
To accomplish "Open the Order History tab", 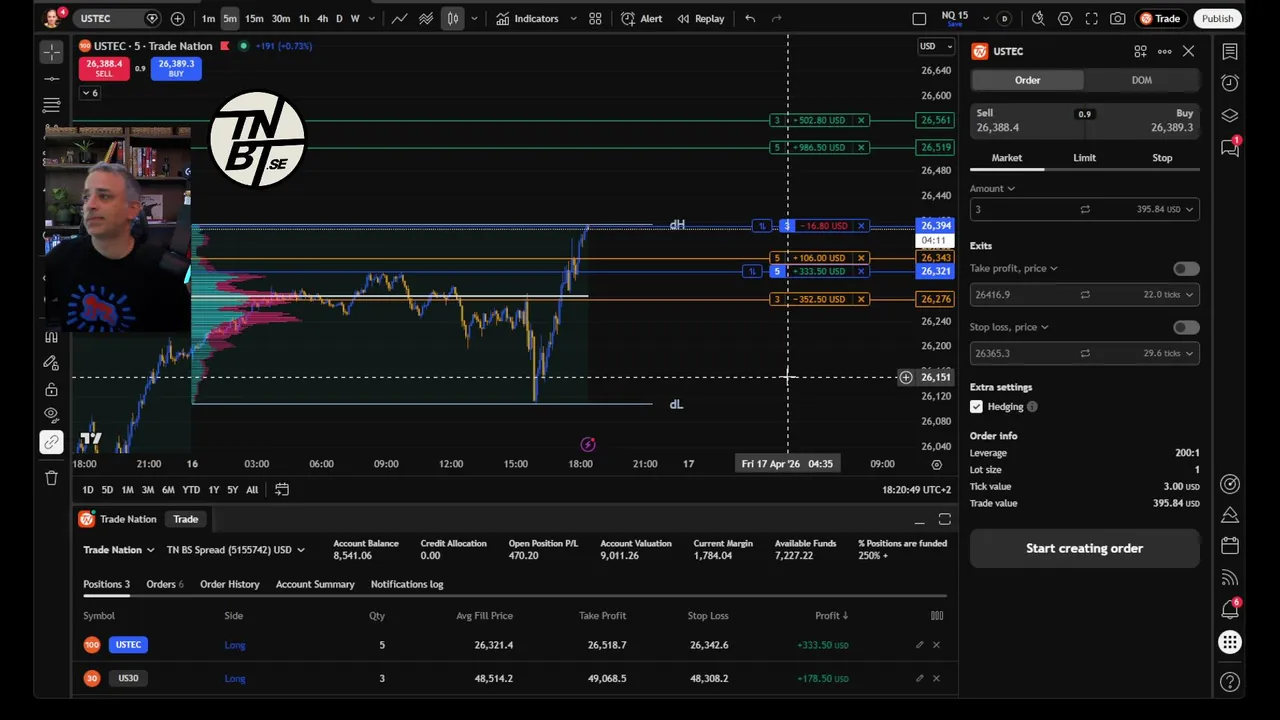I will pos(229,584).
